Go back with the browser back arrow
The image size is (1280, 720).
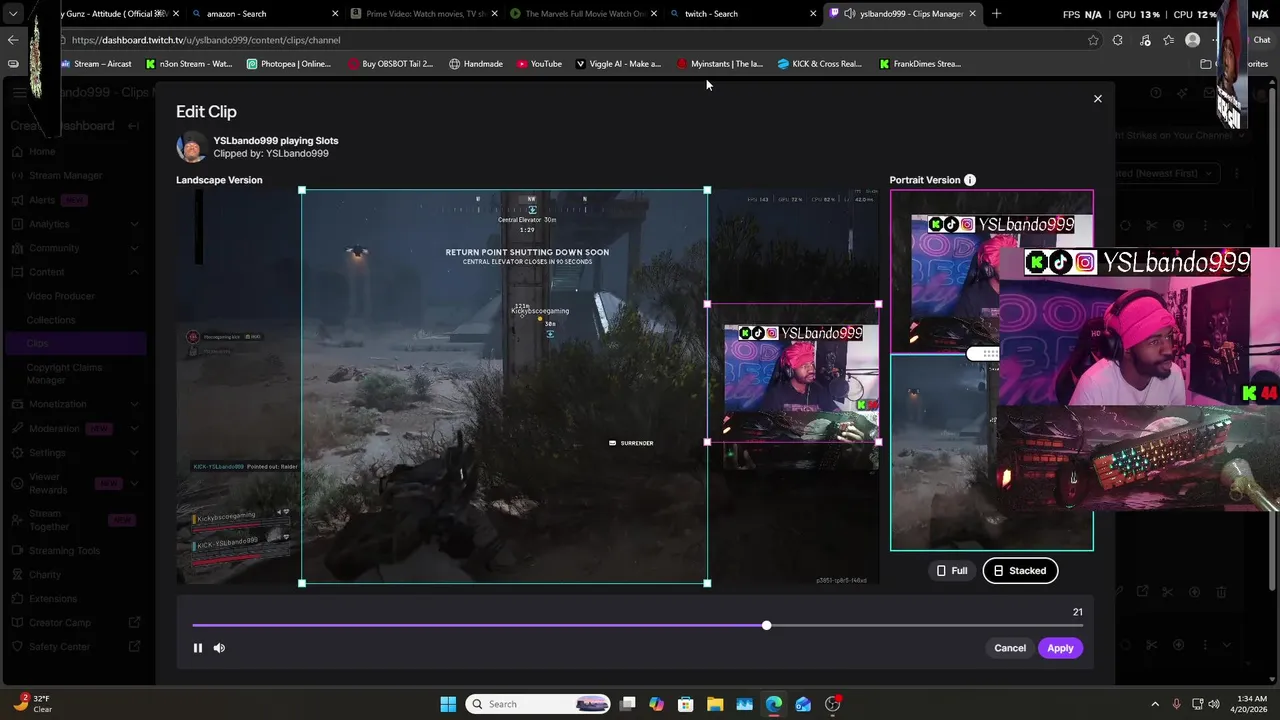click(x=13, y=40)
